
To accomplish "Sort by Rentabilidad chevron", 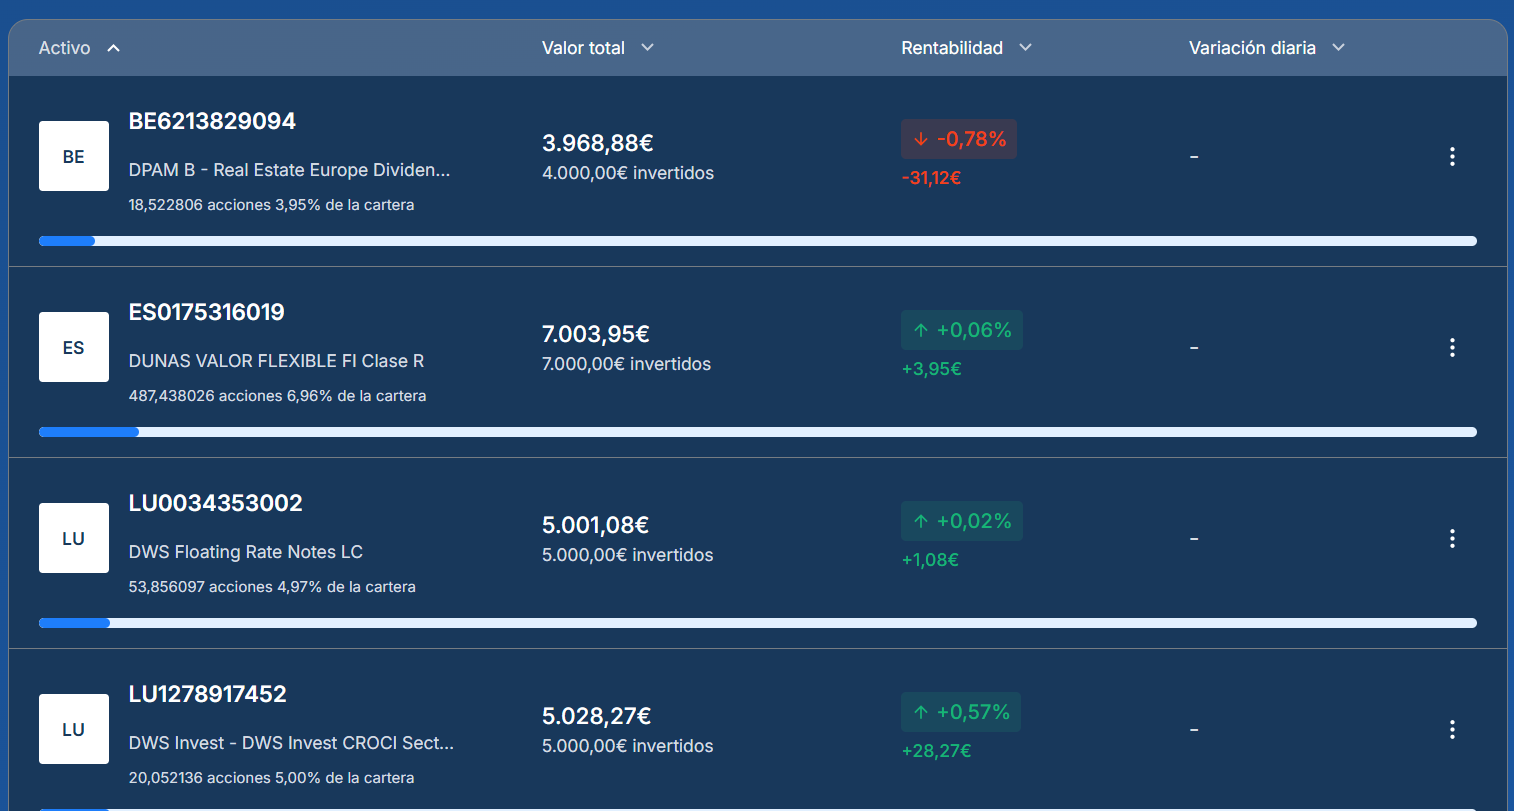I will tap(1025, 48).
